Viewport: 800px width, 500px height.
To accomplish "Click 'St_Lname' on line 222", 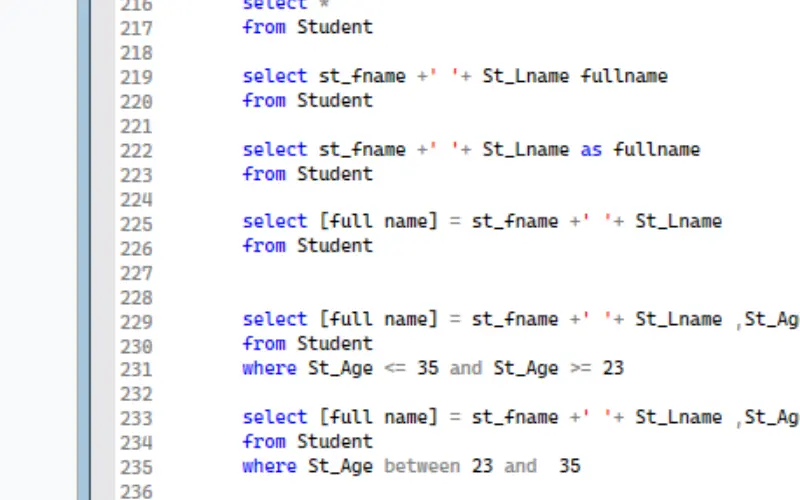I will click(x=526, y=150).
